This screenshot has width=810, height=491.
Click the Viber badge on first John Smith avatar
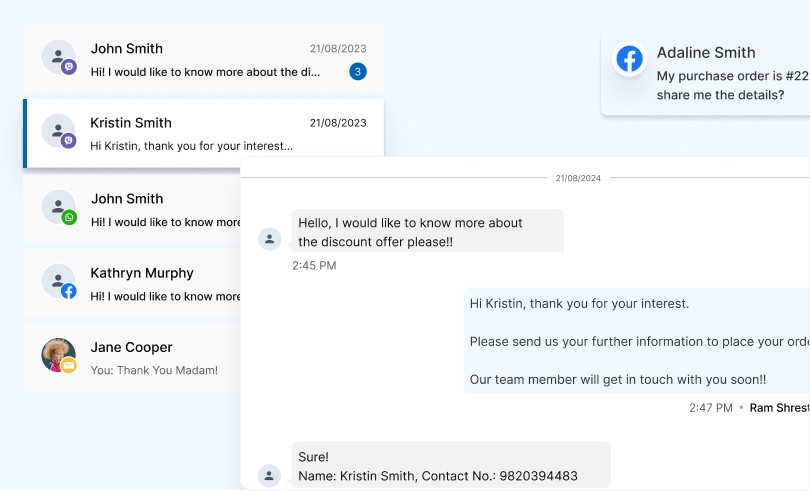point(69,67)
